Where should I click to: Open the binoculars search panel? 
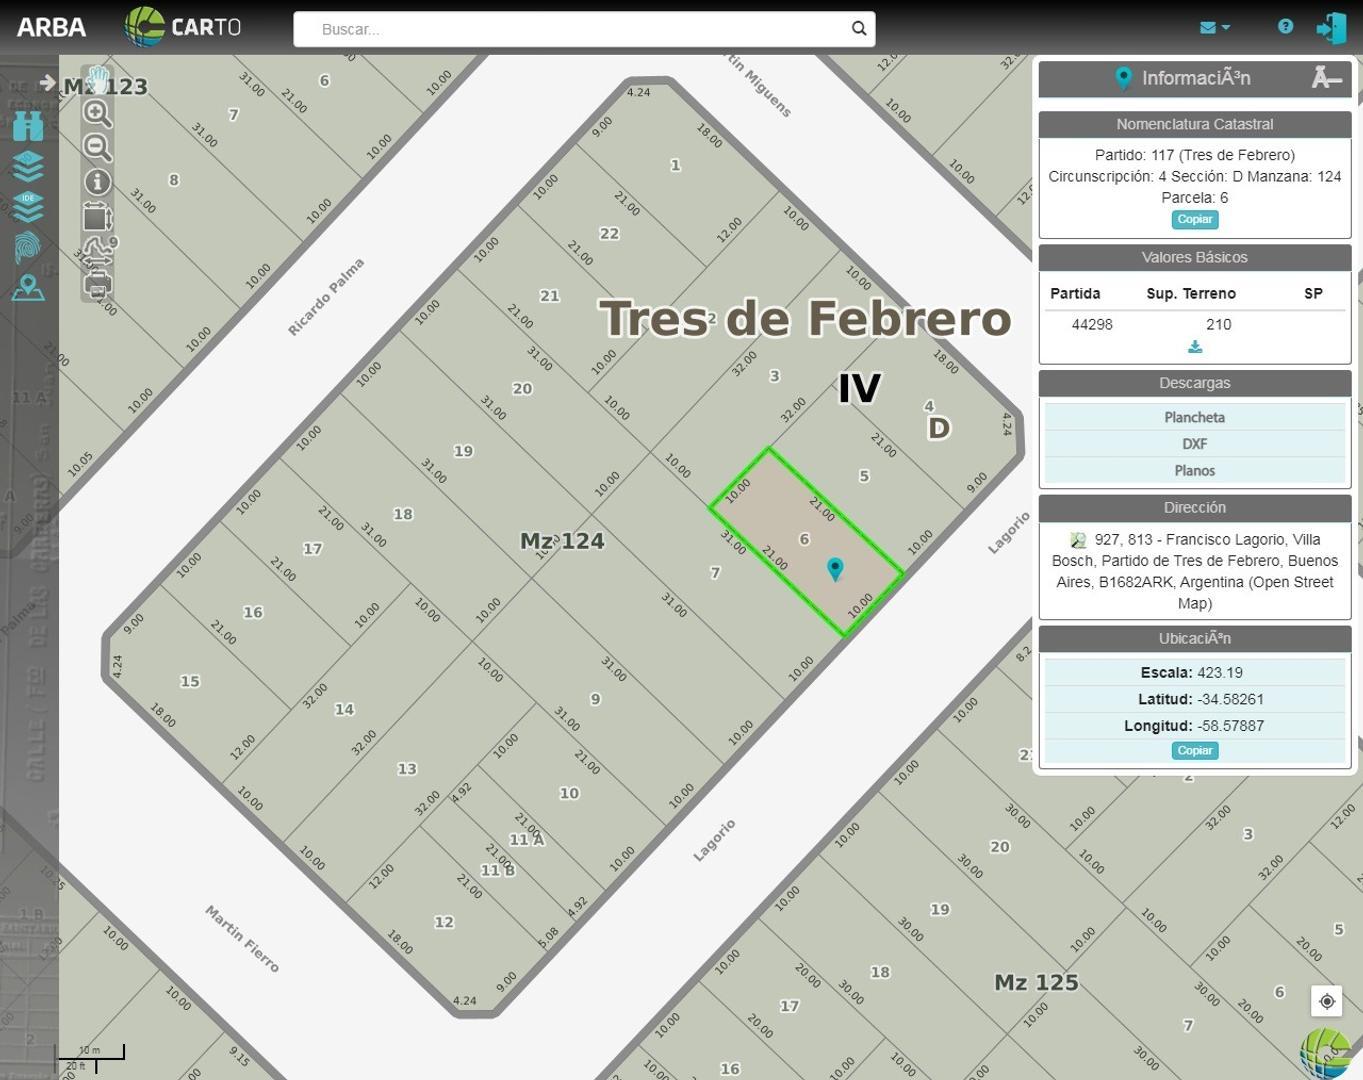coord(28,126)
